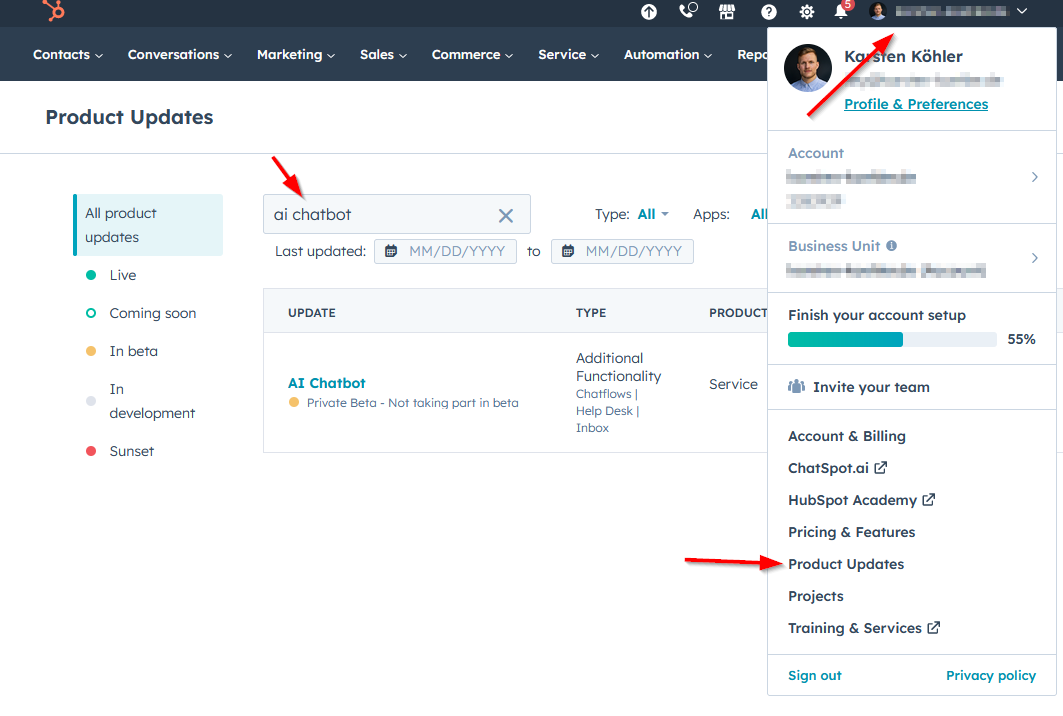Click Sign out
Screen dimensions: 1063x716
click(814, 675)
